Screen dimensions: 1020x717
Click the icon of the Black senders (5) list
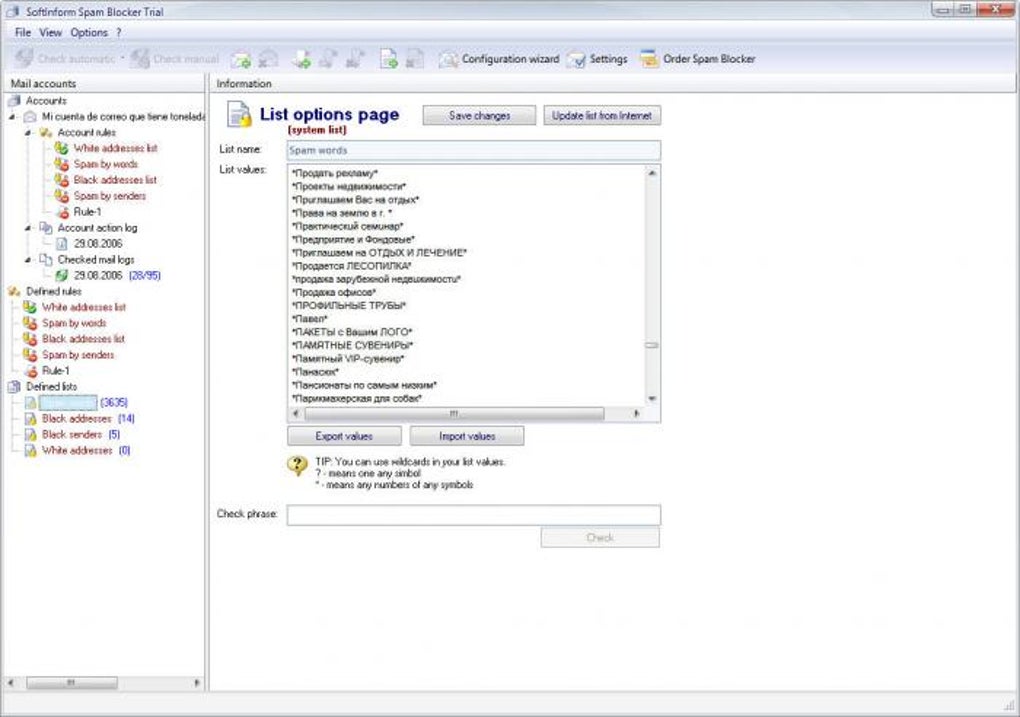[31, 435]
